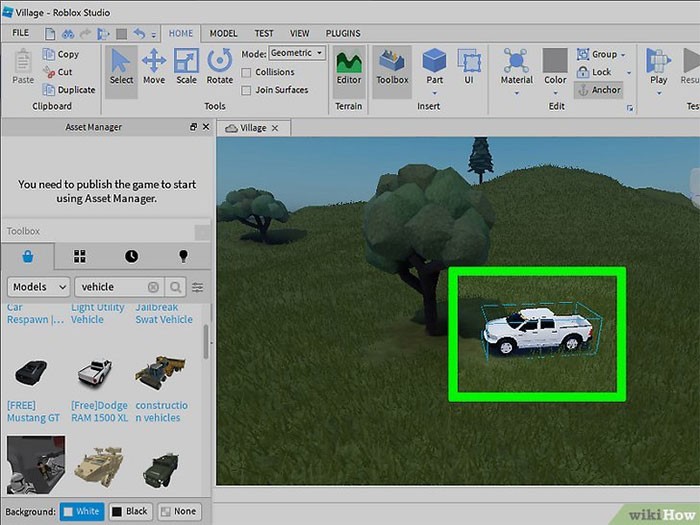
Task: Set toolbox background to Black
Action: click(129, 511)
